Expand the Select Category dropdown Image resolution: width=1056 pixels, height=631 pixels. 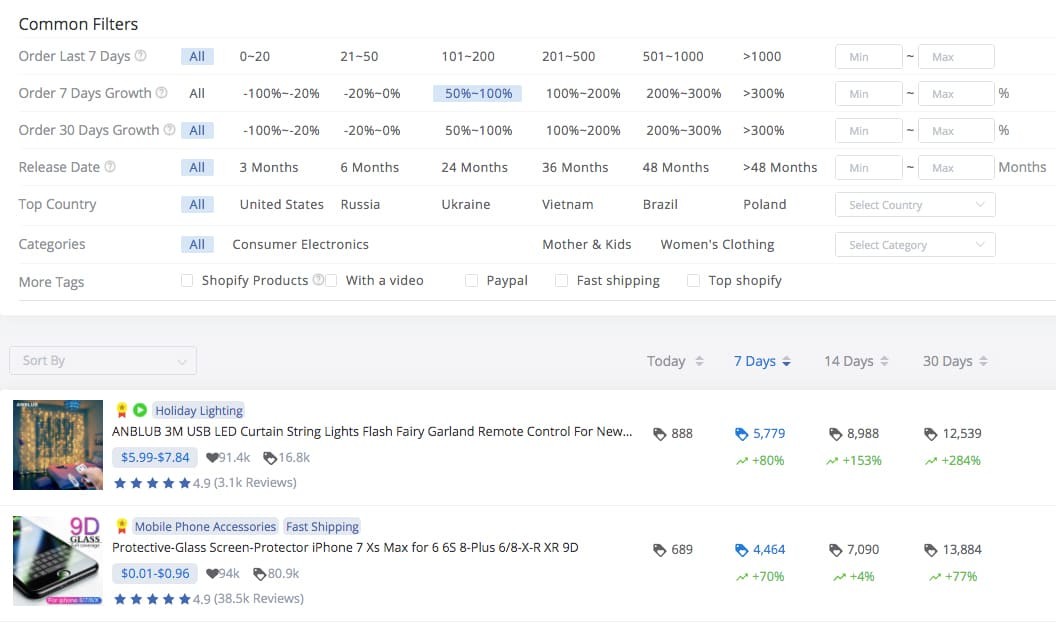coord(915,244)
